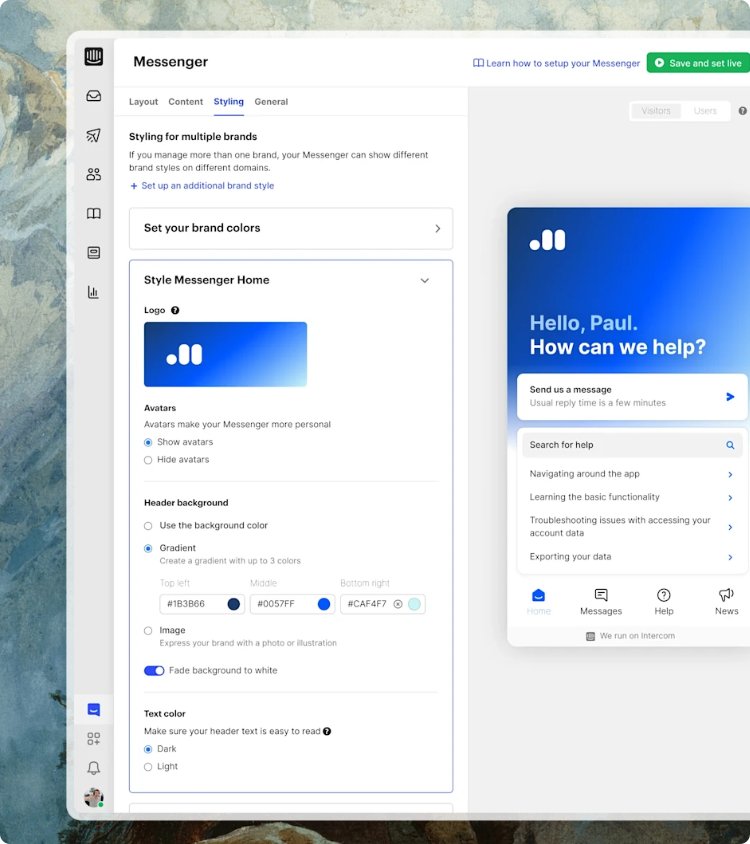
Task: Expand the Set your brand colors section
Action: pyautogui.click(x=290, y=228)
